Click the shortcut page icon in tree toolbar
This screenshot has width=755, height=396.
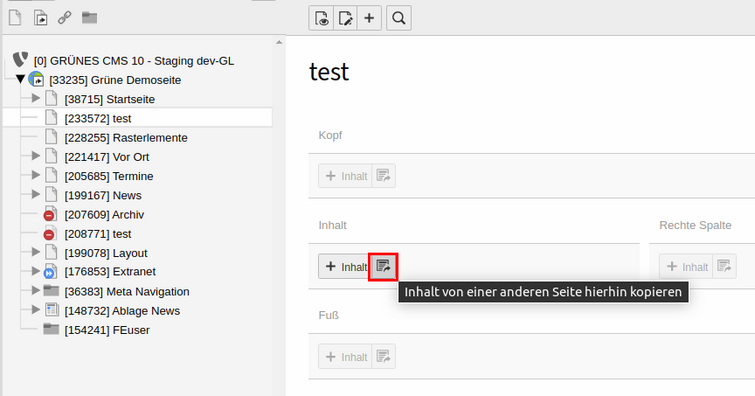click(x=40, y=18)
